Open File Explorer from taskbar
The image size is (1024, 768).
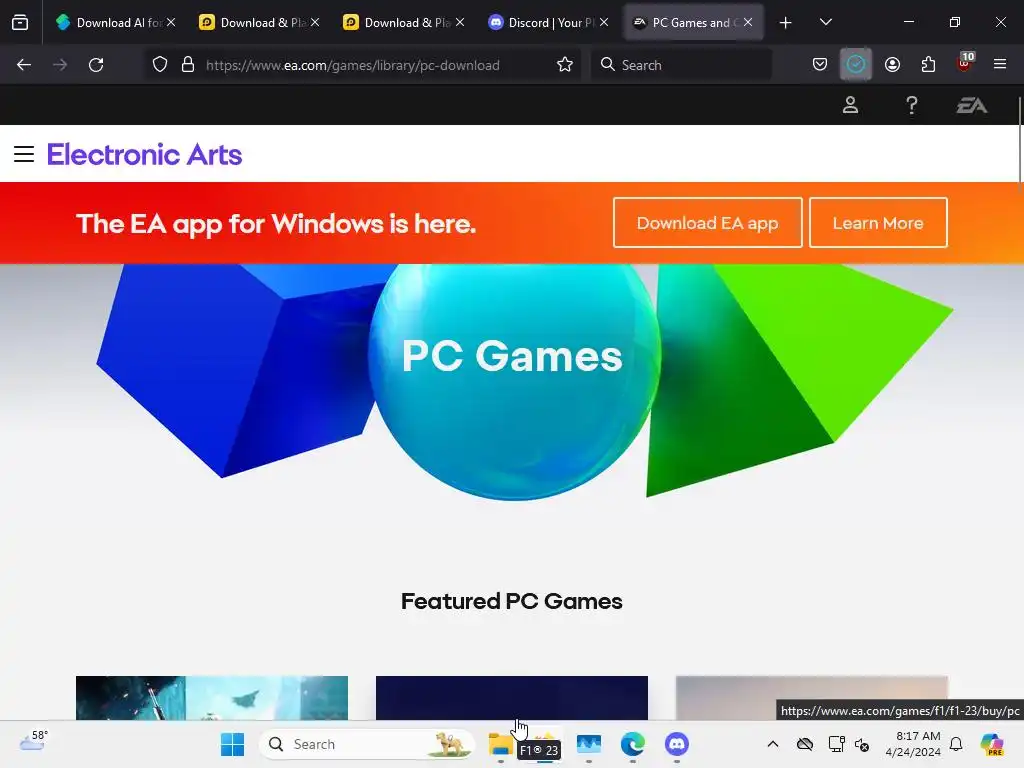click(x=500, y=744)
